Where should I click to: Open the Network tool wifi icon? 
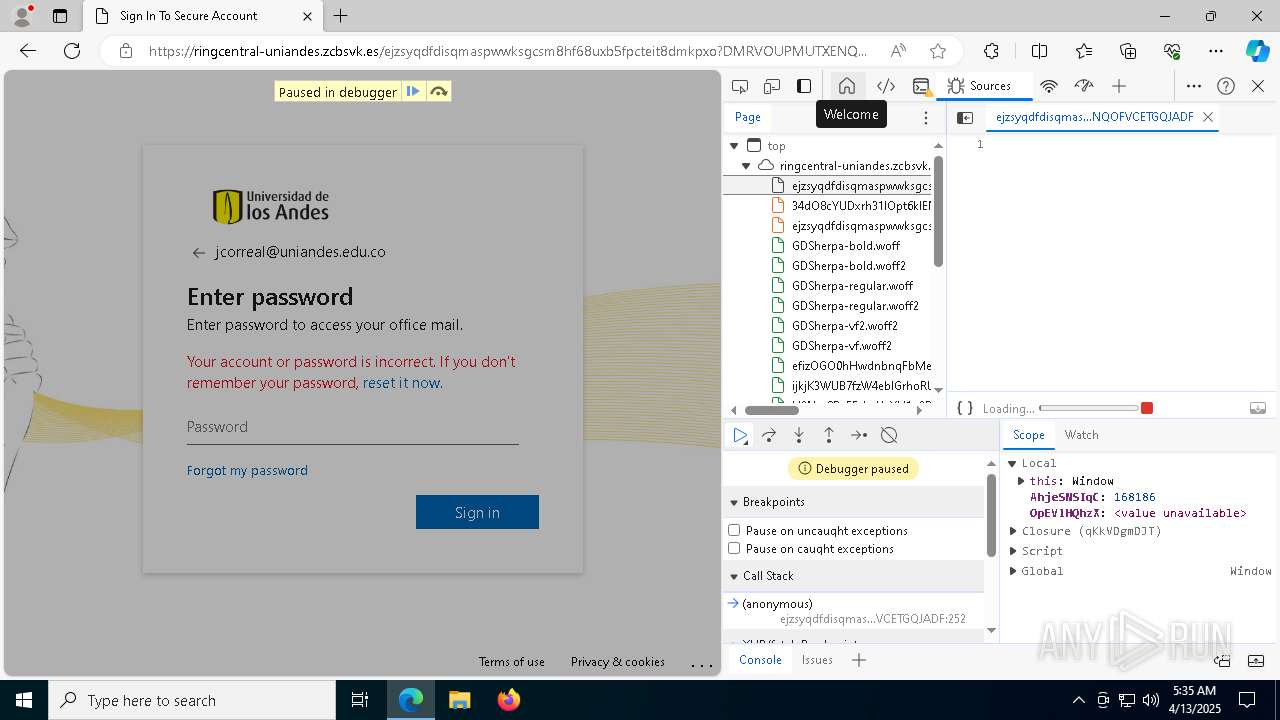point(1049,86)
